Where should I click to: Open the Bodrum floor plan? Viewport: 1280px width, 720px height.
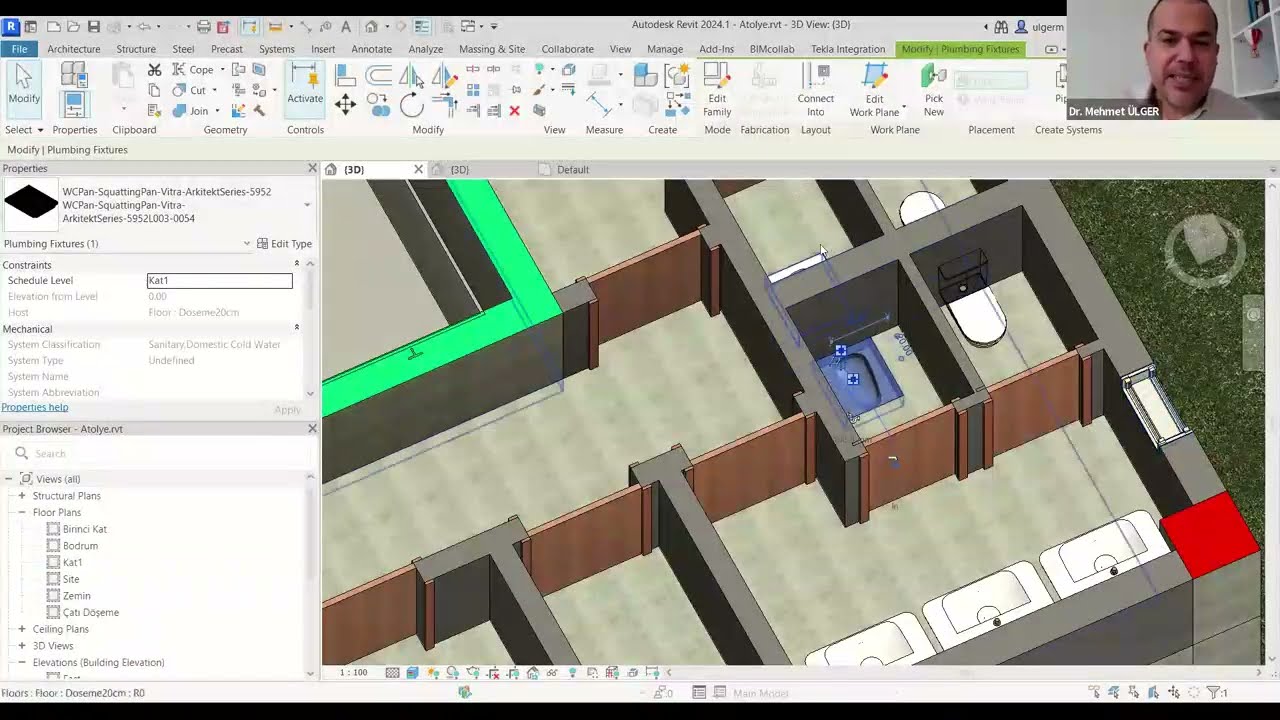pyautogui.click(x=80, y=545)
